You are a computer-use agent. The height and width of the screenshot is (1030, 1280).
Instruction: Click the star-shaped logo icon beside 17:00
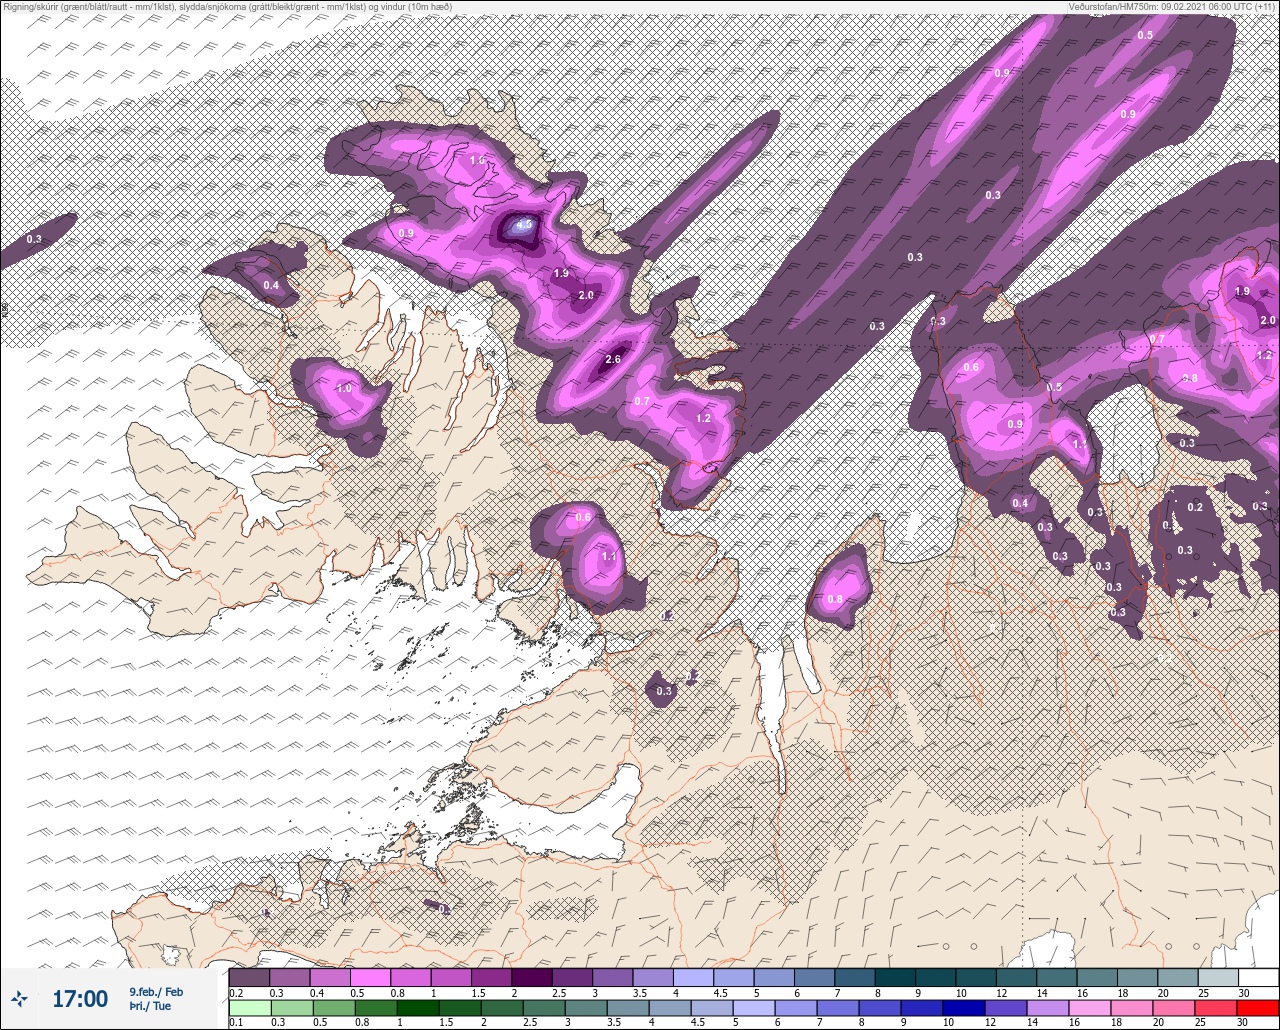(19, 997)
